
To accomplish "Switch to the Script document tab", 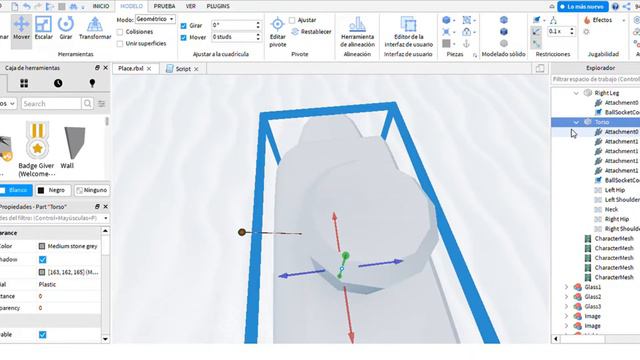I will click(x=183, y=69).
